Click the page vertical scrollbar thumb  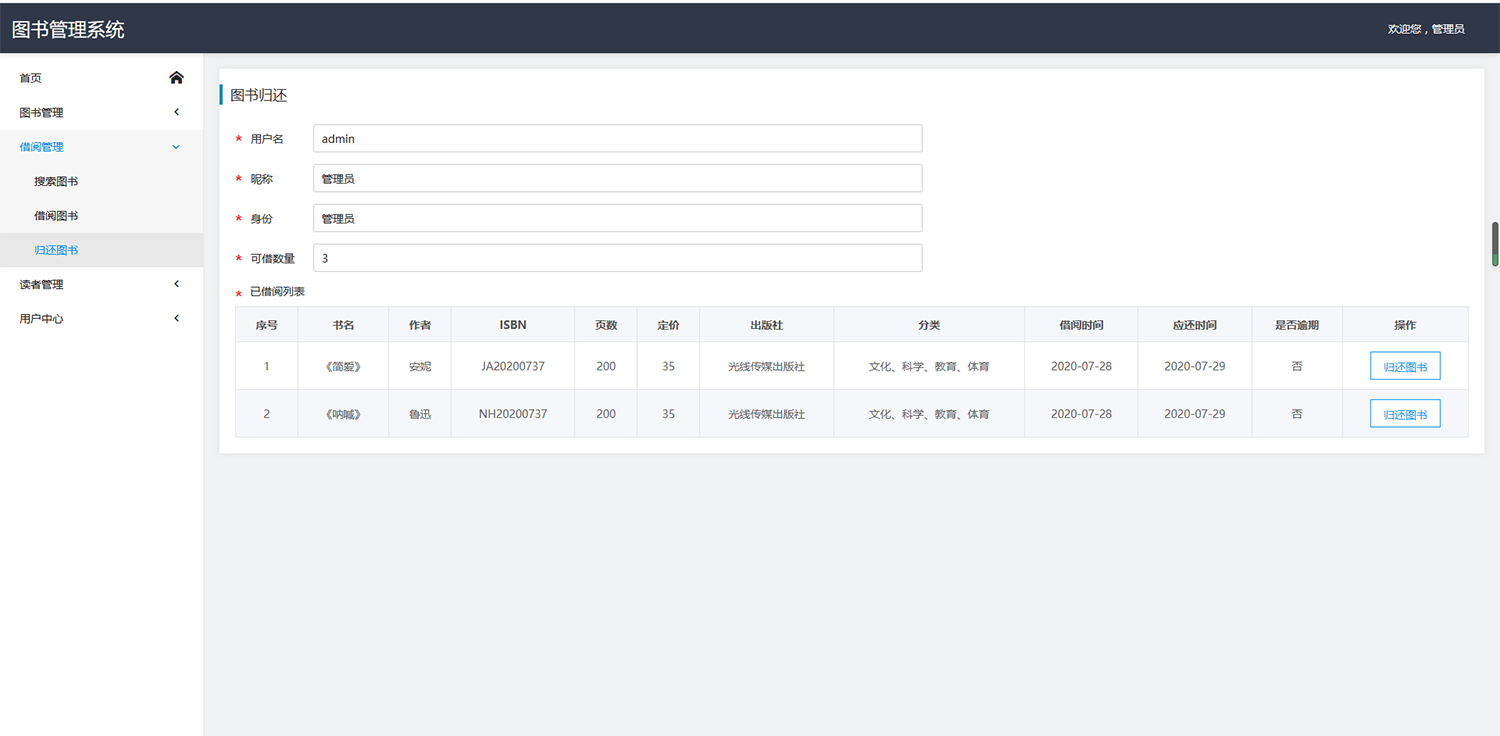(x=1495, y=244)
